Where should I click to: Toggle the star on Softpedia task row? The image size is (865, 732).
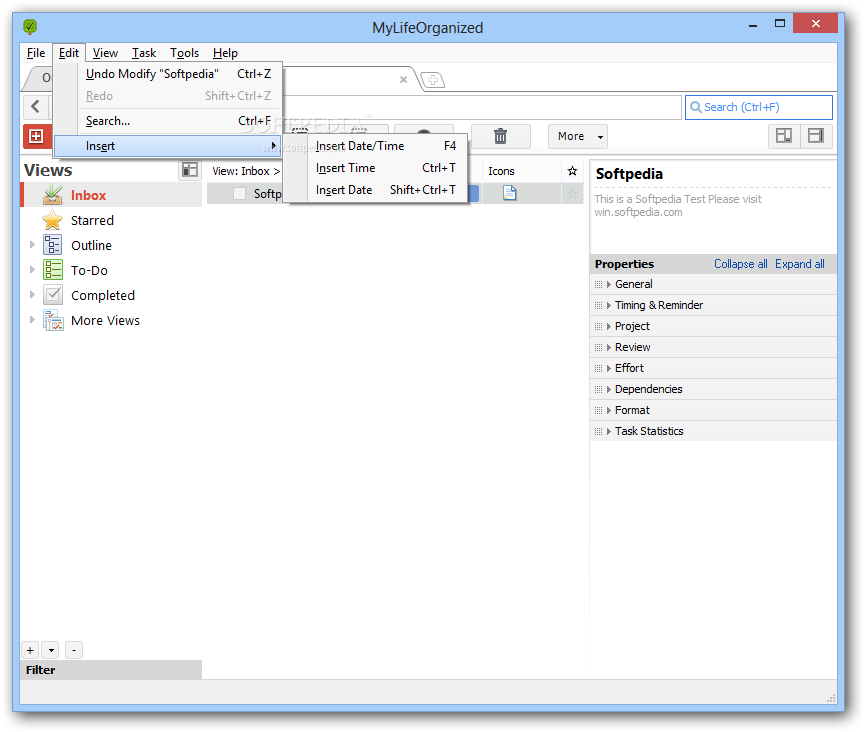pos(572,194)
